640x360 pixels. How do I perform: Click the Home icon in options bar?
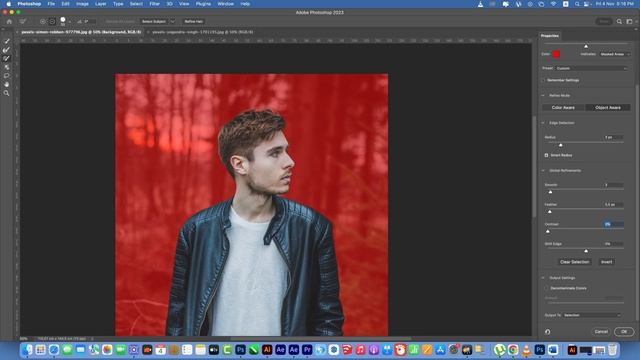9,21
